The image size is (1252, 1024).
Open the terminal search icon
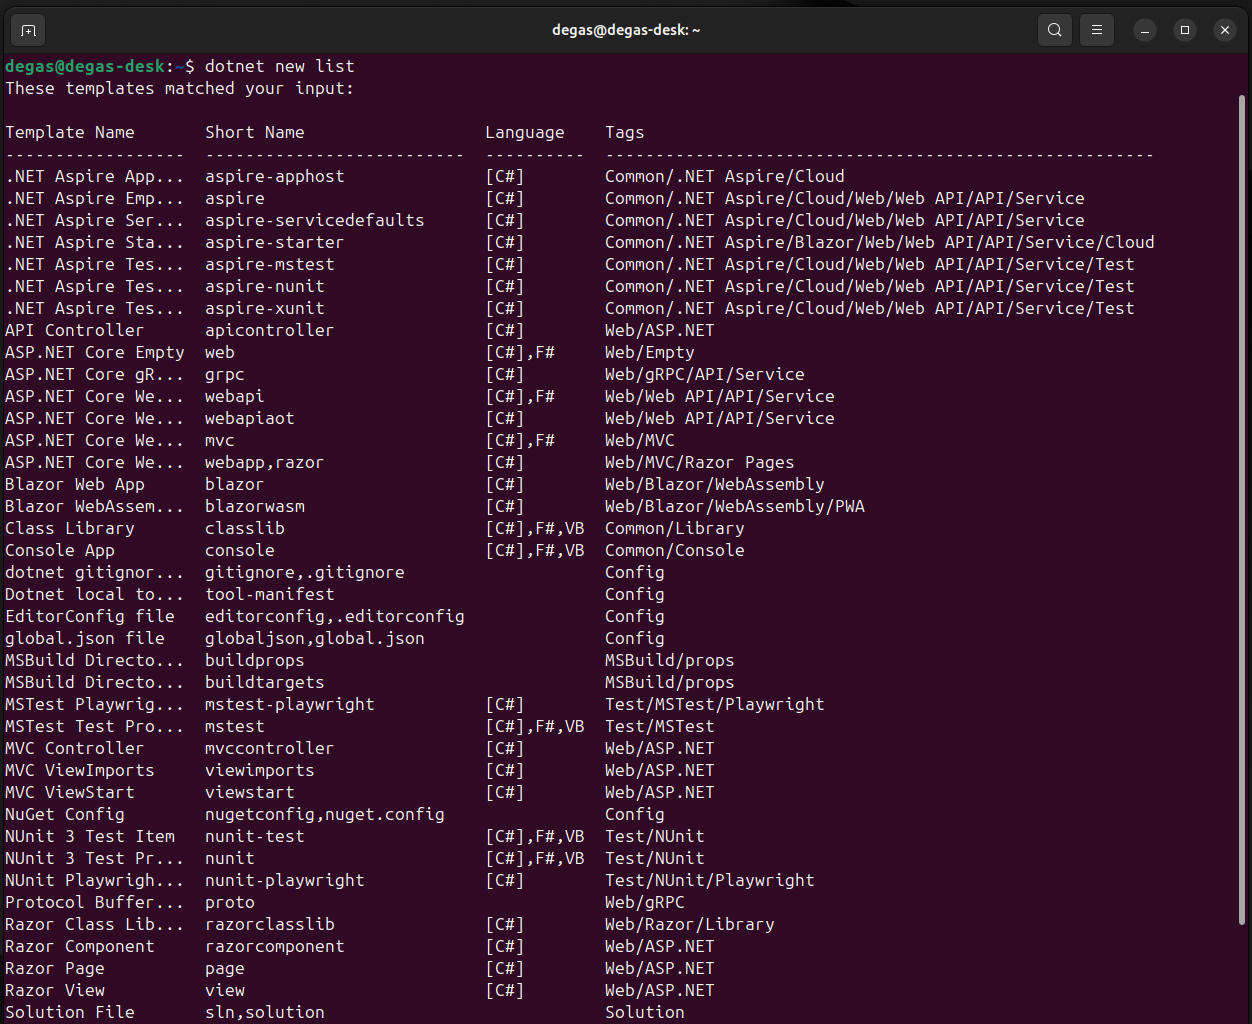pyautogui.click(x=1054, y=30)
